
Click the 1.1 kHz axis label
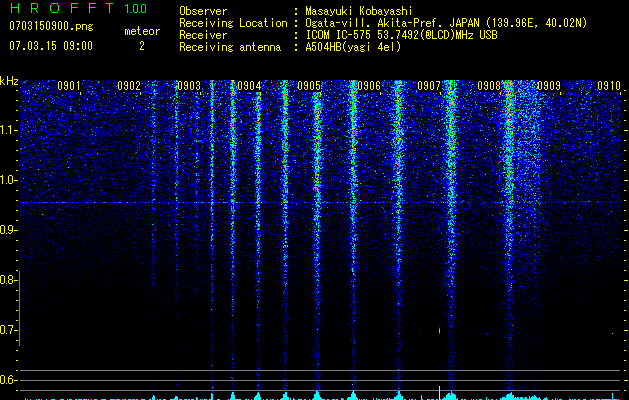(9, 130)
